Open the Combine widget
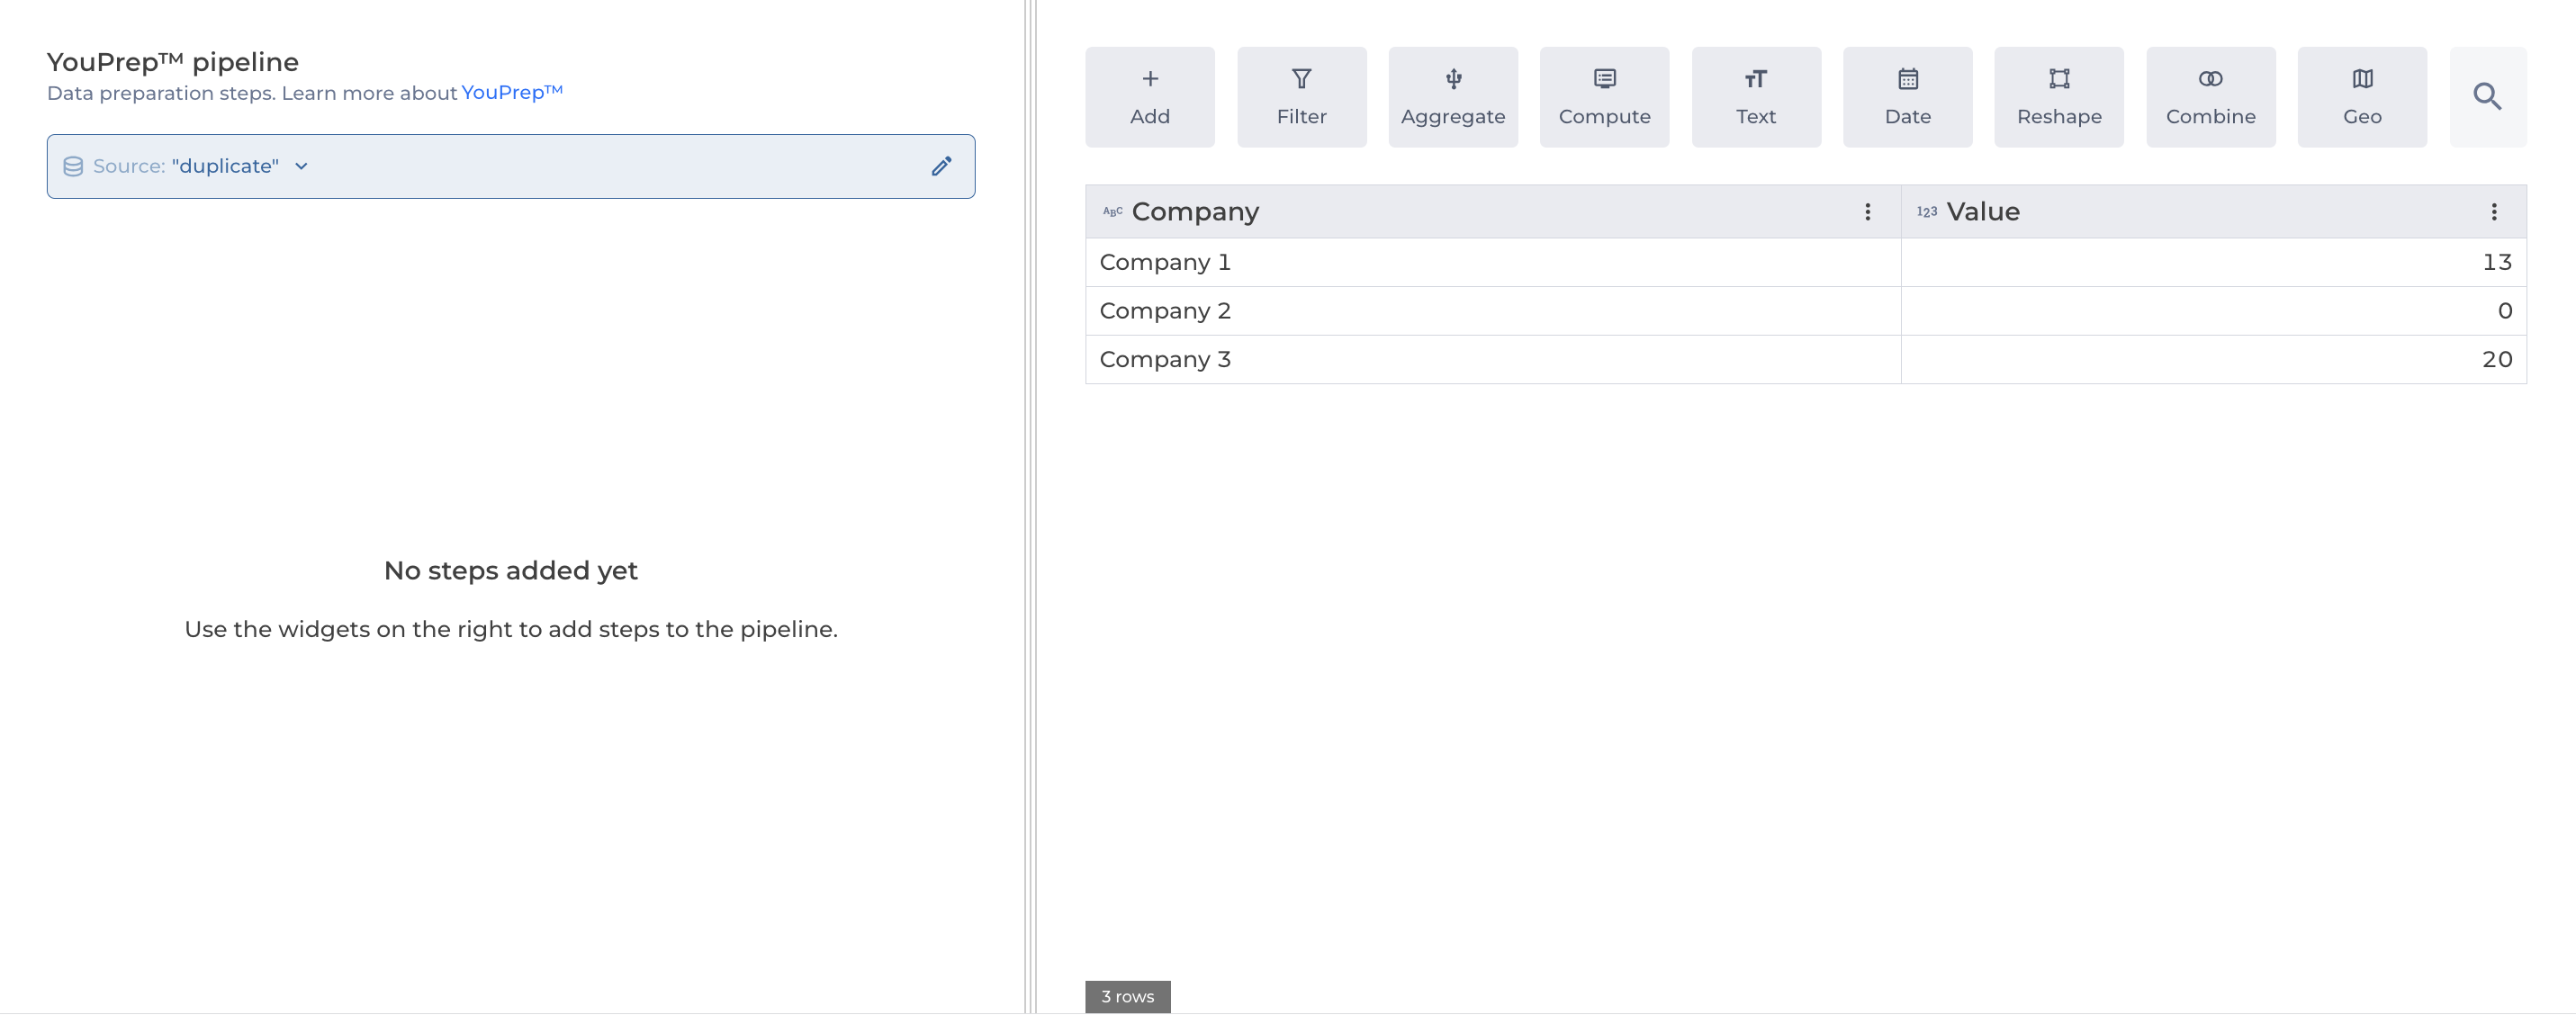The width and height of the screenshot is (2576, 1015). pyautogui.click(x=2210, y=97)
